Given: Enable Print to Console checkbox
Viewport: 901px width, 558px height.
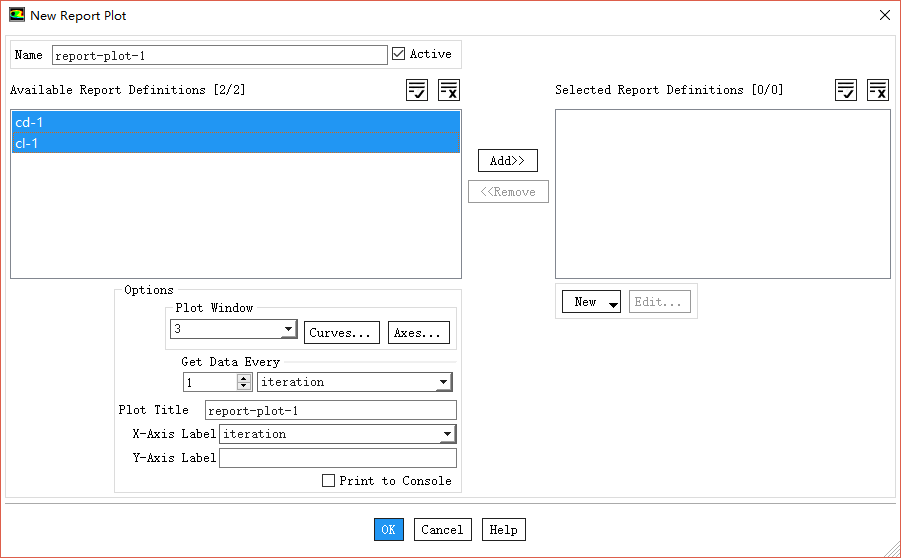Looking at the screenshot, I should click(328, 481).
